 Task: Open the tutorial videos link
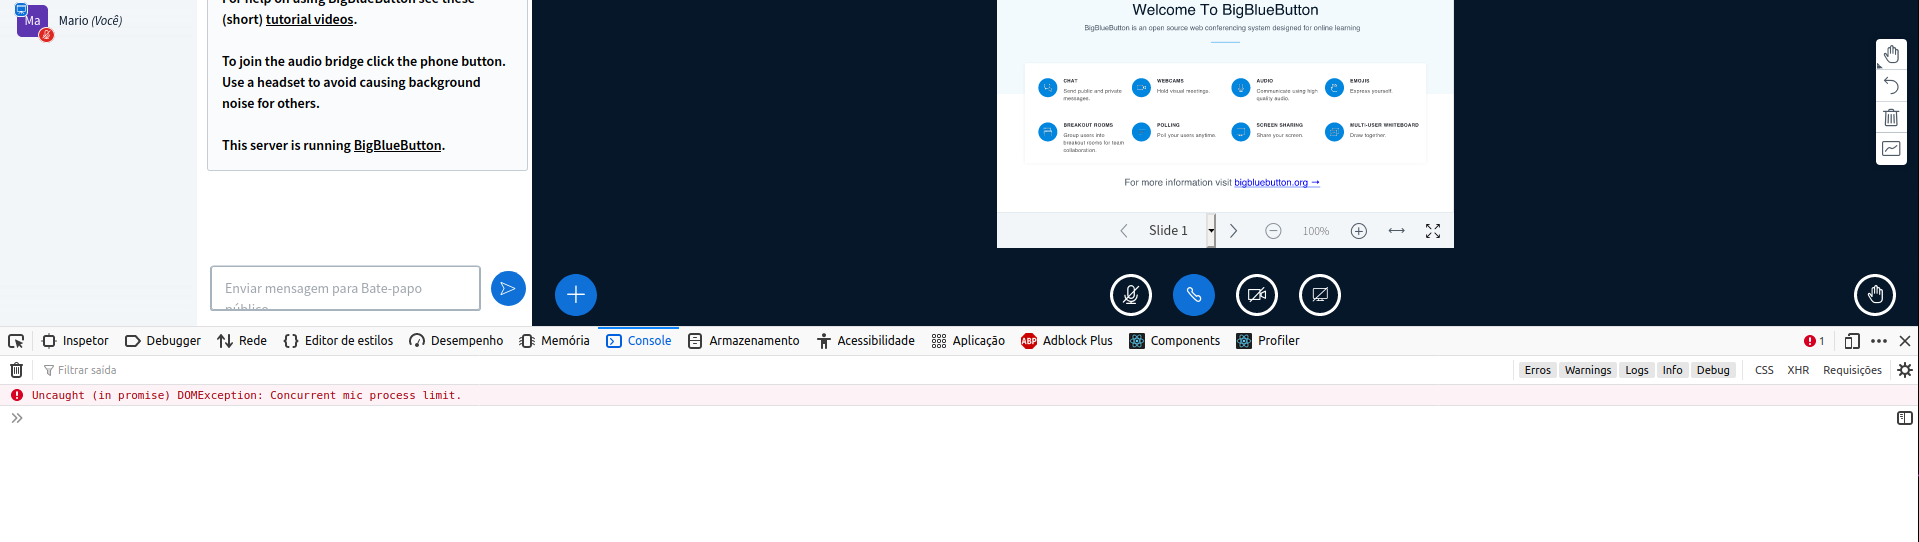tap(309, 19)
